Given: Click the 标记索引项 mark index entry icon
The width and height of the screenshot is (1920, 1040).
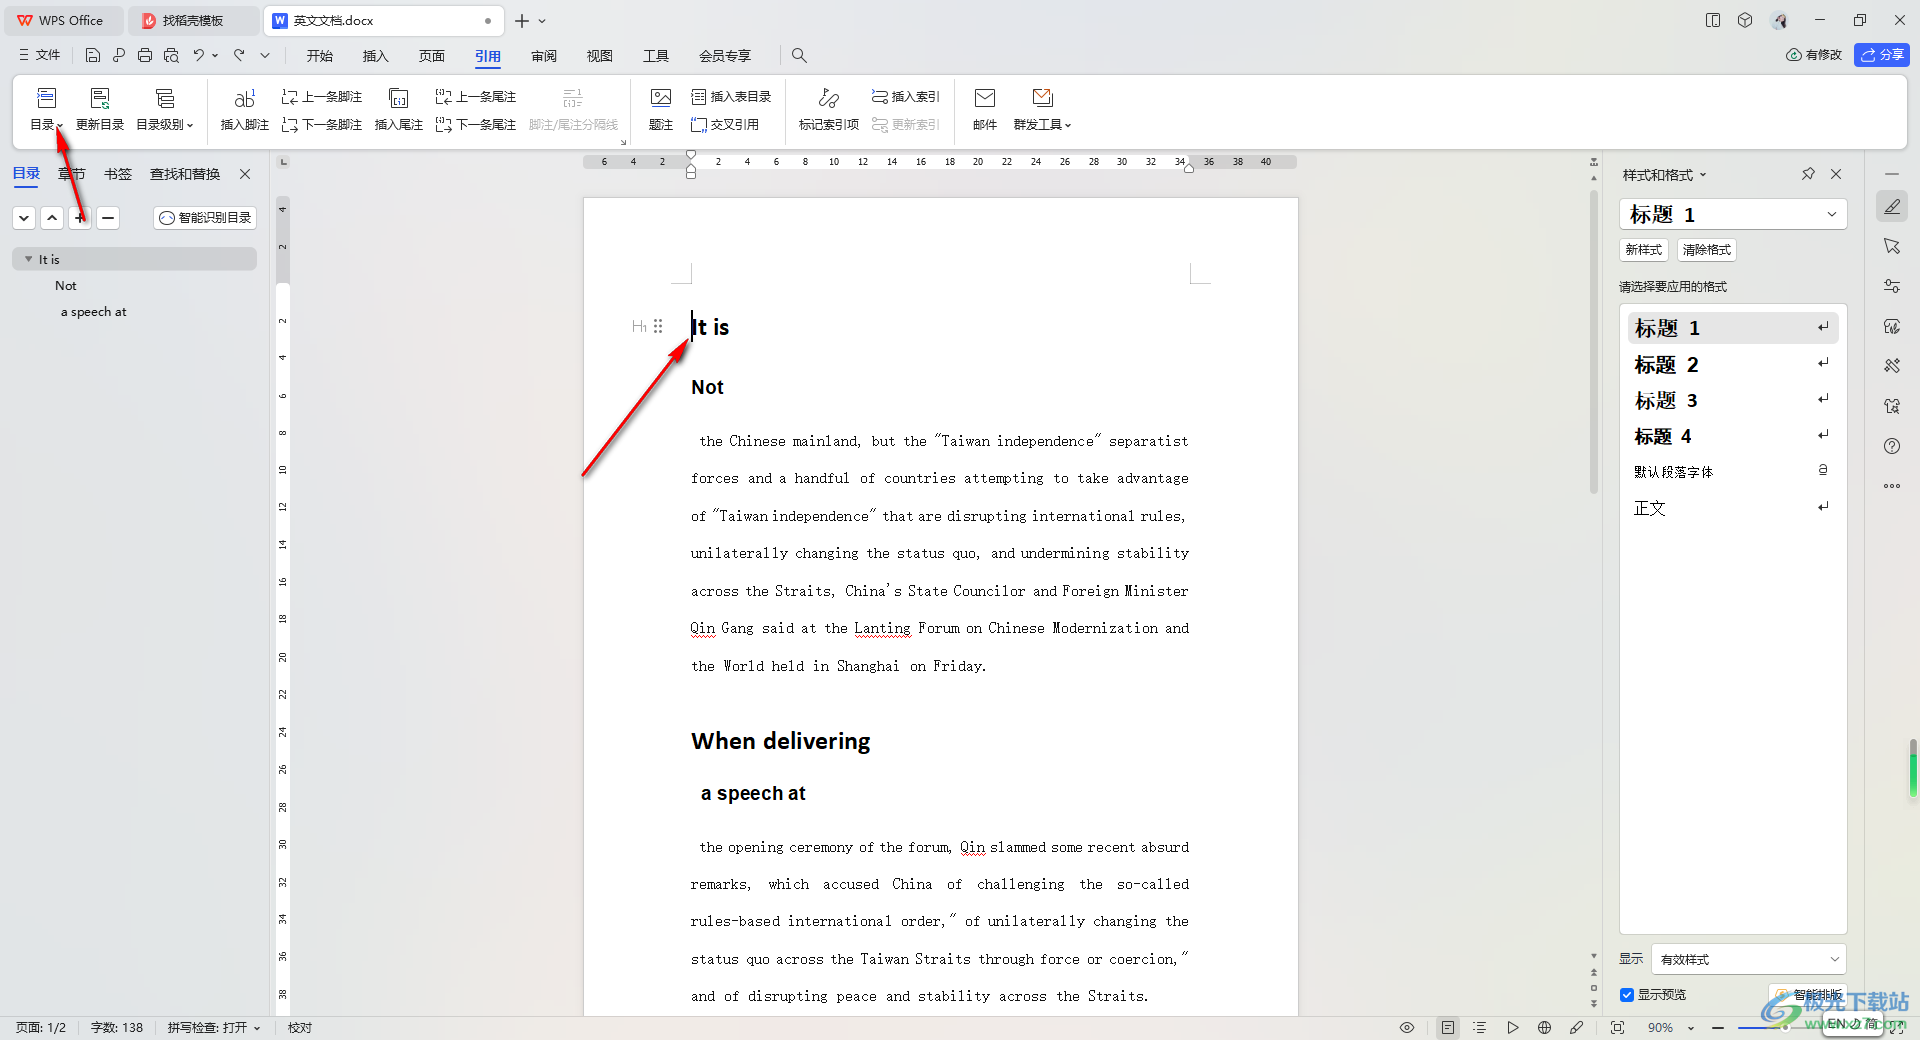Looking at the screenshot, I should 829,98.
